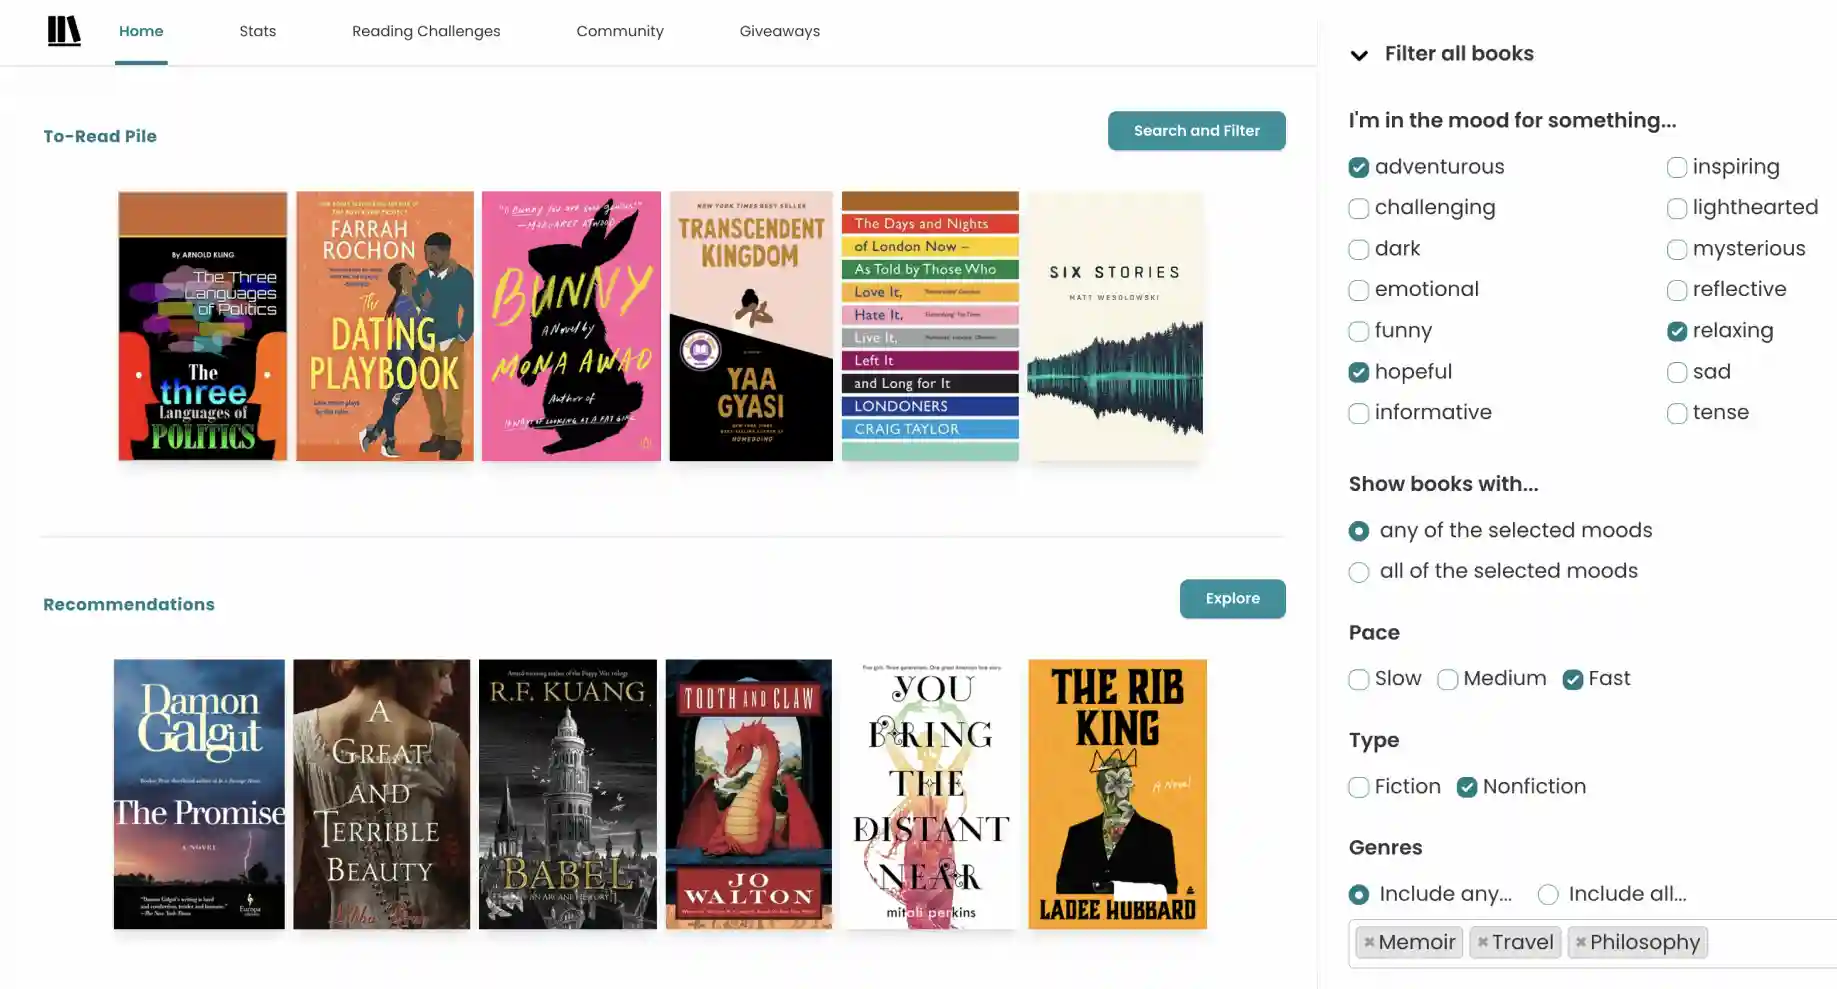Check the informative mood
The image size is (1837, 989).
point(1358,414)
